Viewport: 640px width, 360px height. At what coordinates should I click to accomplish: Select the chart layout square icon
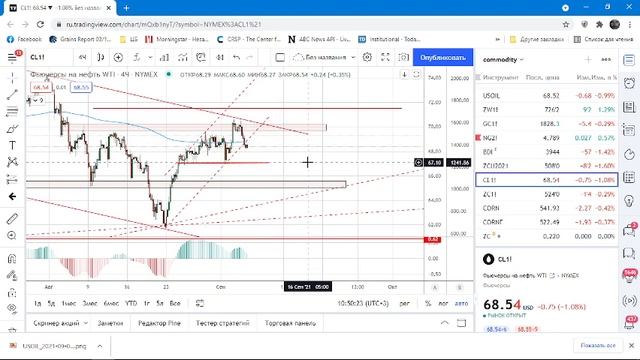280,58
